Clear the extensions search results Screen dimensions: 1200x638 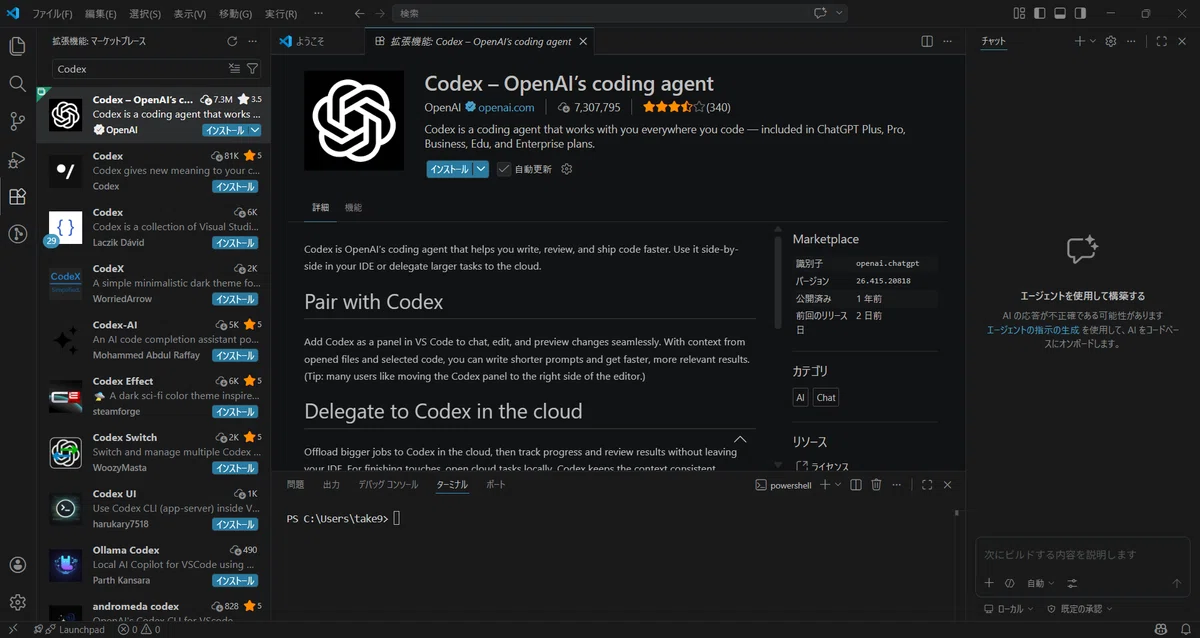click(234, 69)
